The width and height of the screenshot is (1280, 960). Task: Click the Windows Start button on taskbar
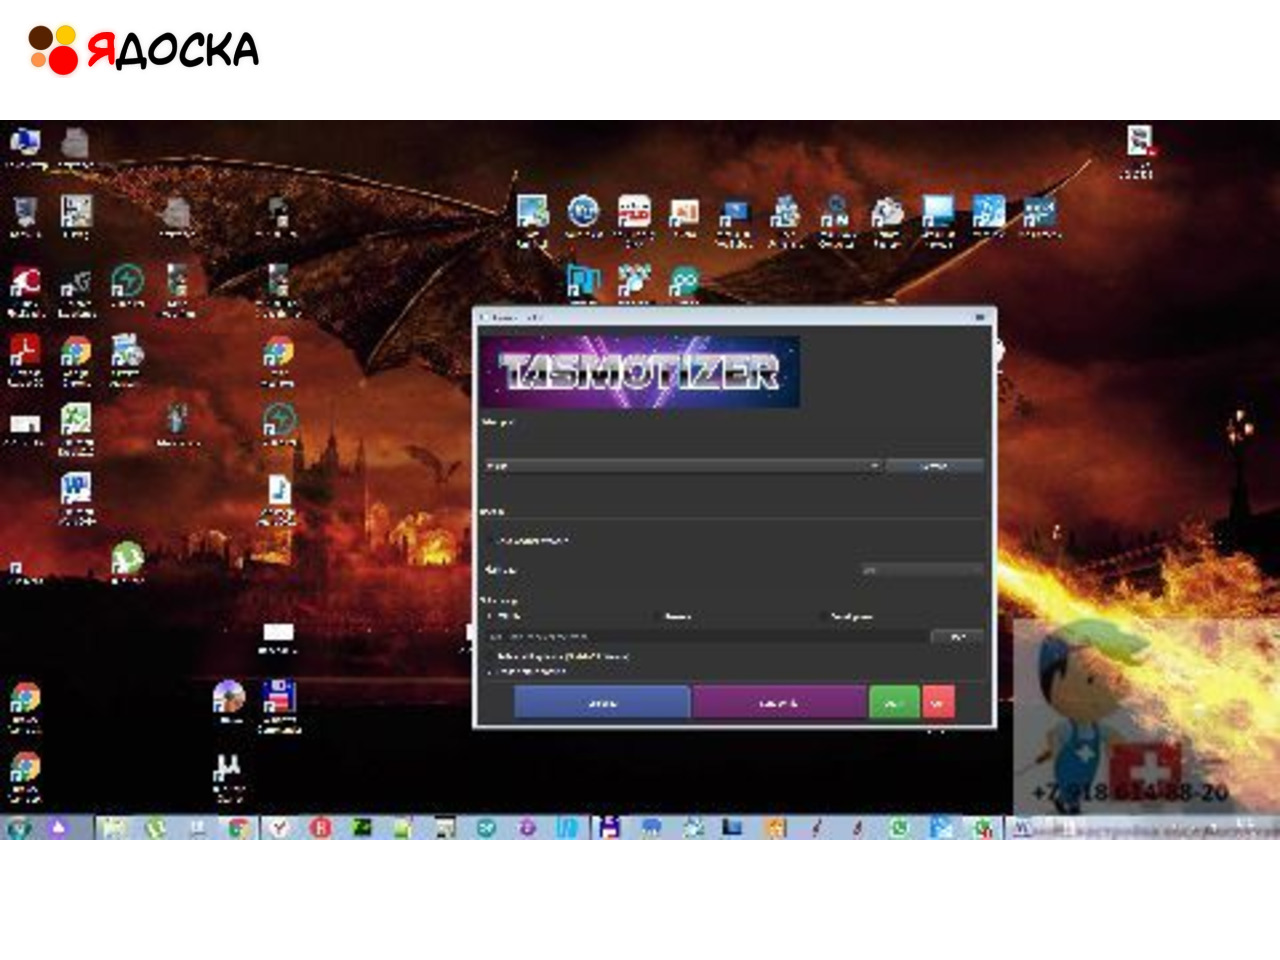point(19,827)
